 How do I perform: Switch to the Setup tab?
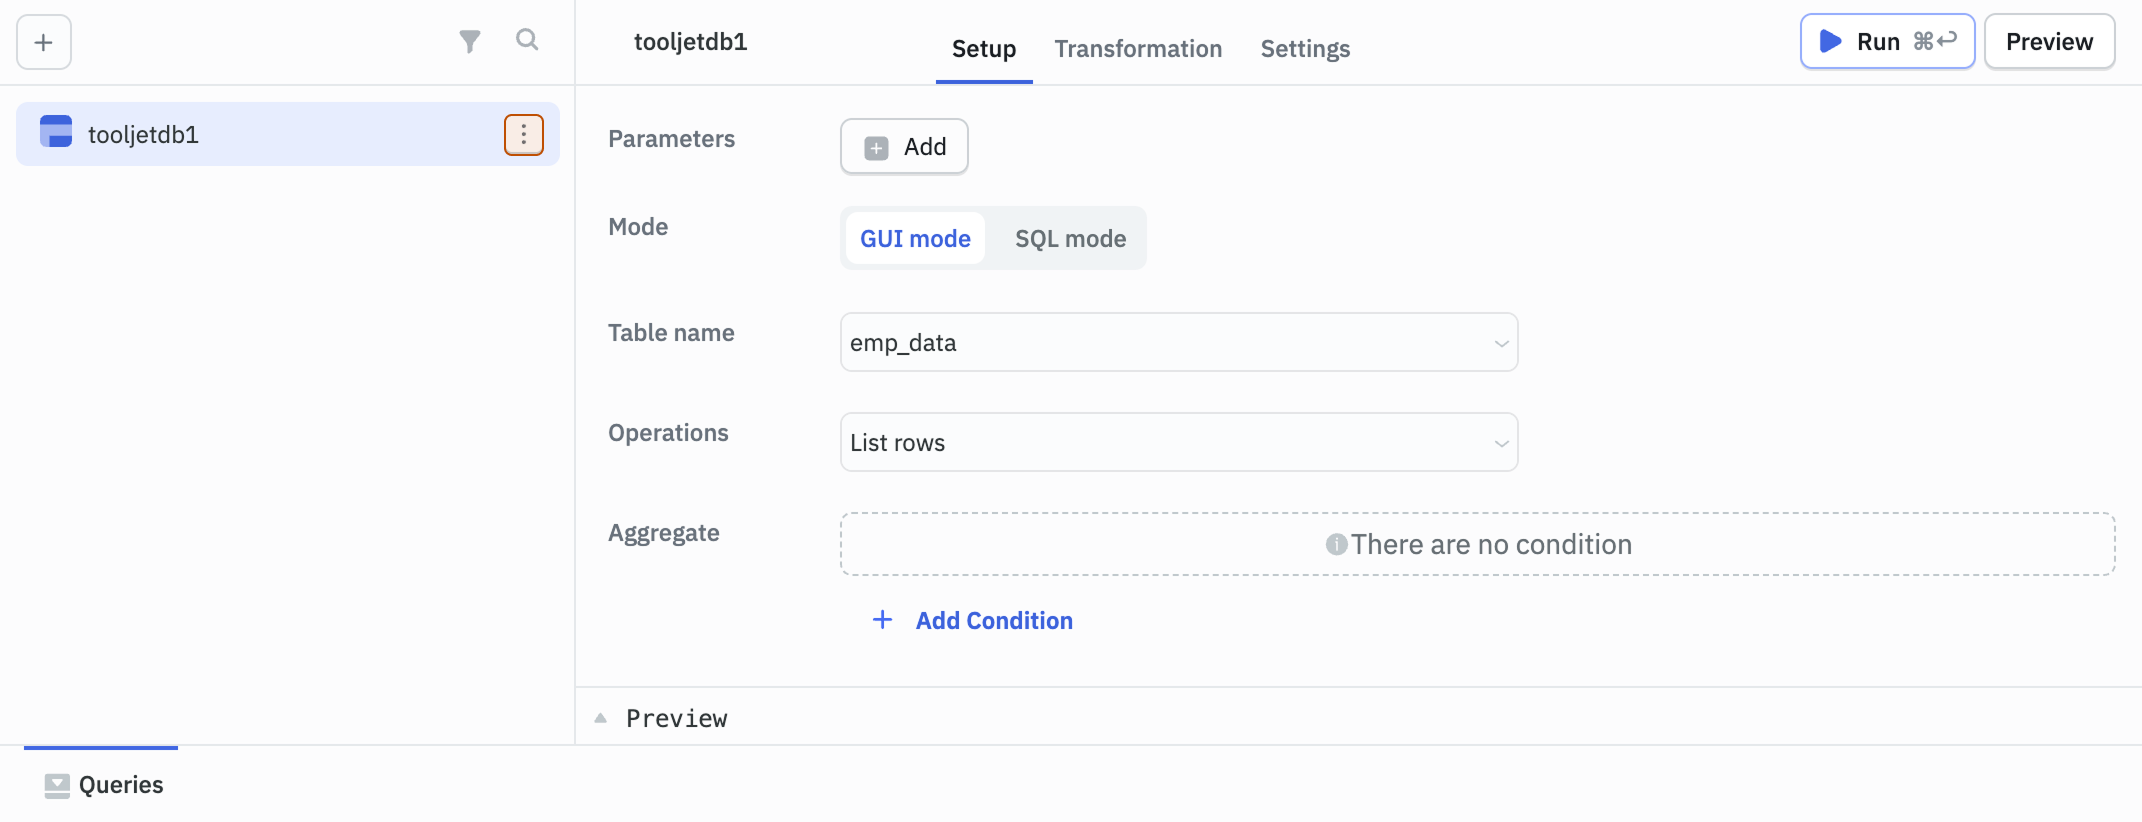click(x=984, y=49)
